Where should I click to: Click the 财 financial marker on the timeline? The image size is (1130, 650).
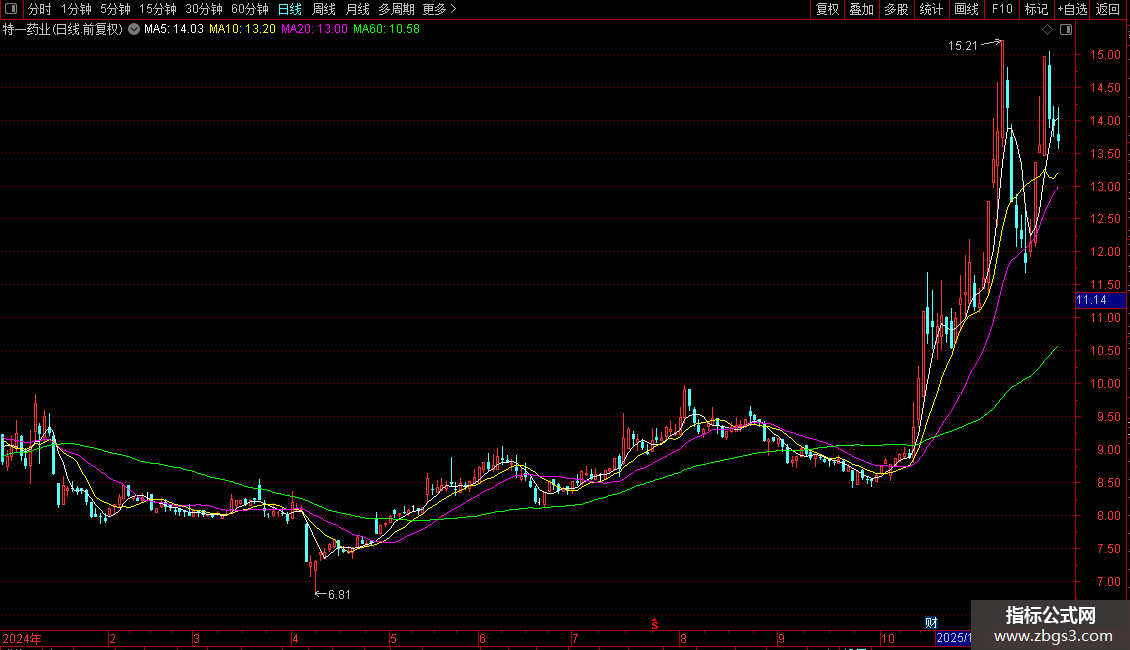tap(931, 623)
